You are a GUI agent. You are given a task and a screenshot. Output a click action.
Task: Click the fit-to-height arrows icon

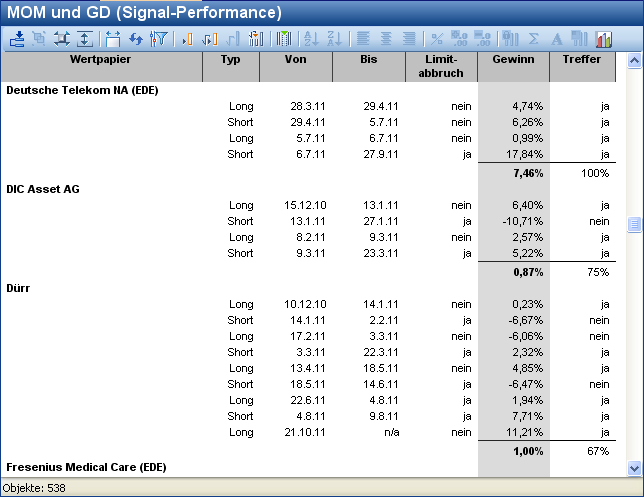tap(85, 39)
